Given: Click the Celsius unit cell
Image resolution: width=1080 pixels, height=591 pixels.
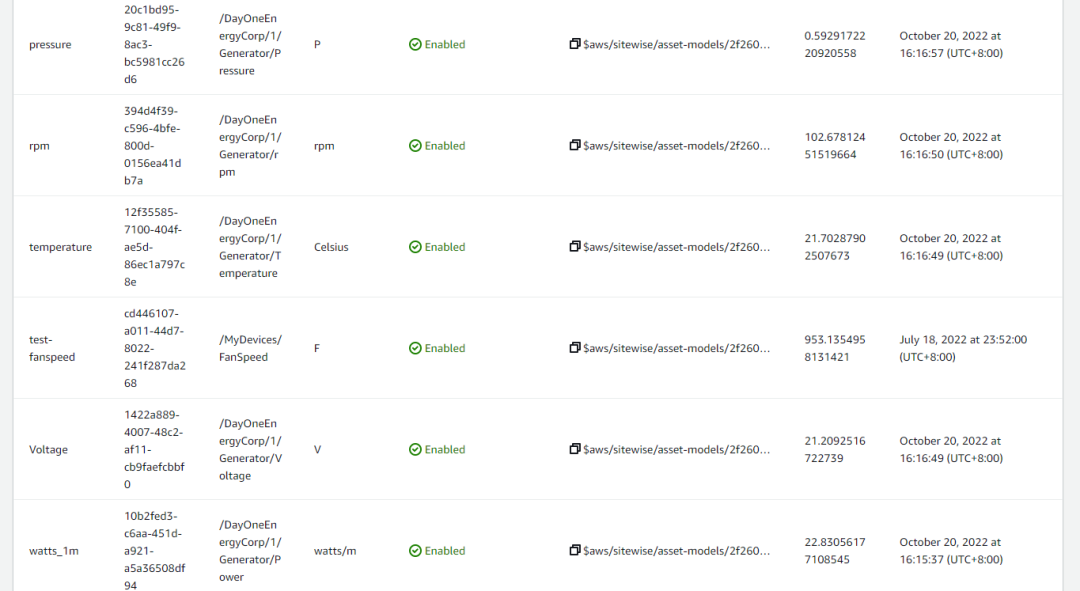Looking at the screenshot, I should [x=331, y=247].
